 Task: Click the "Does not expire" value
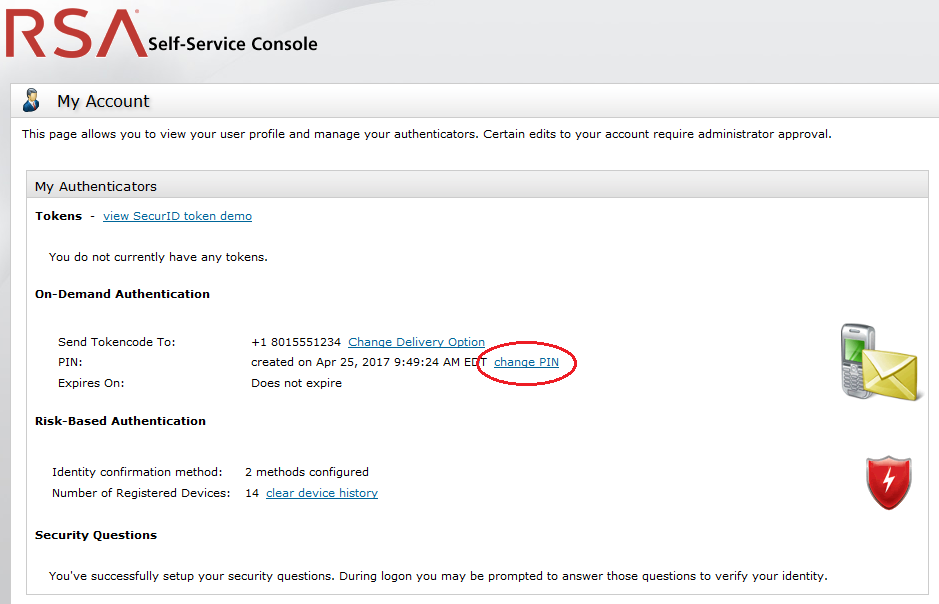296,383
